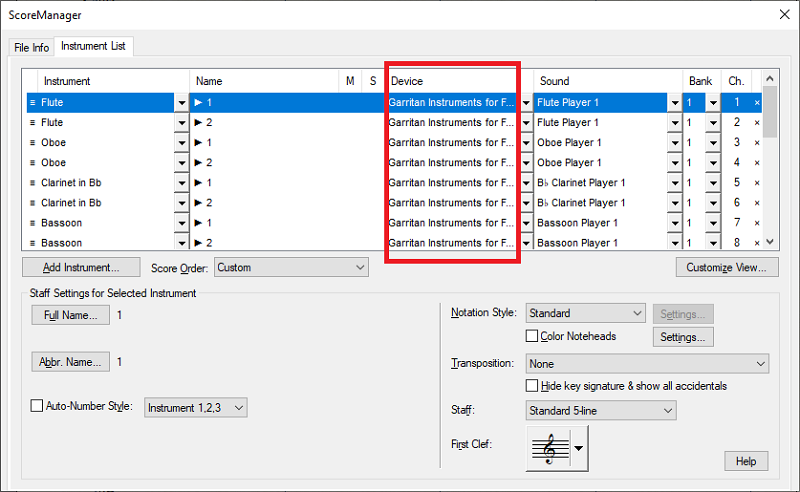Click the scroll down arrow of the instrument list

click(770, 242)
